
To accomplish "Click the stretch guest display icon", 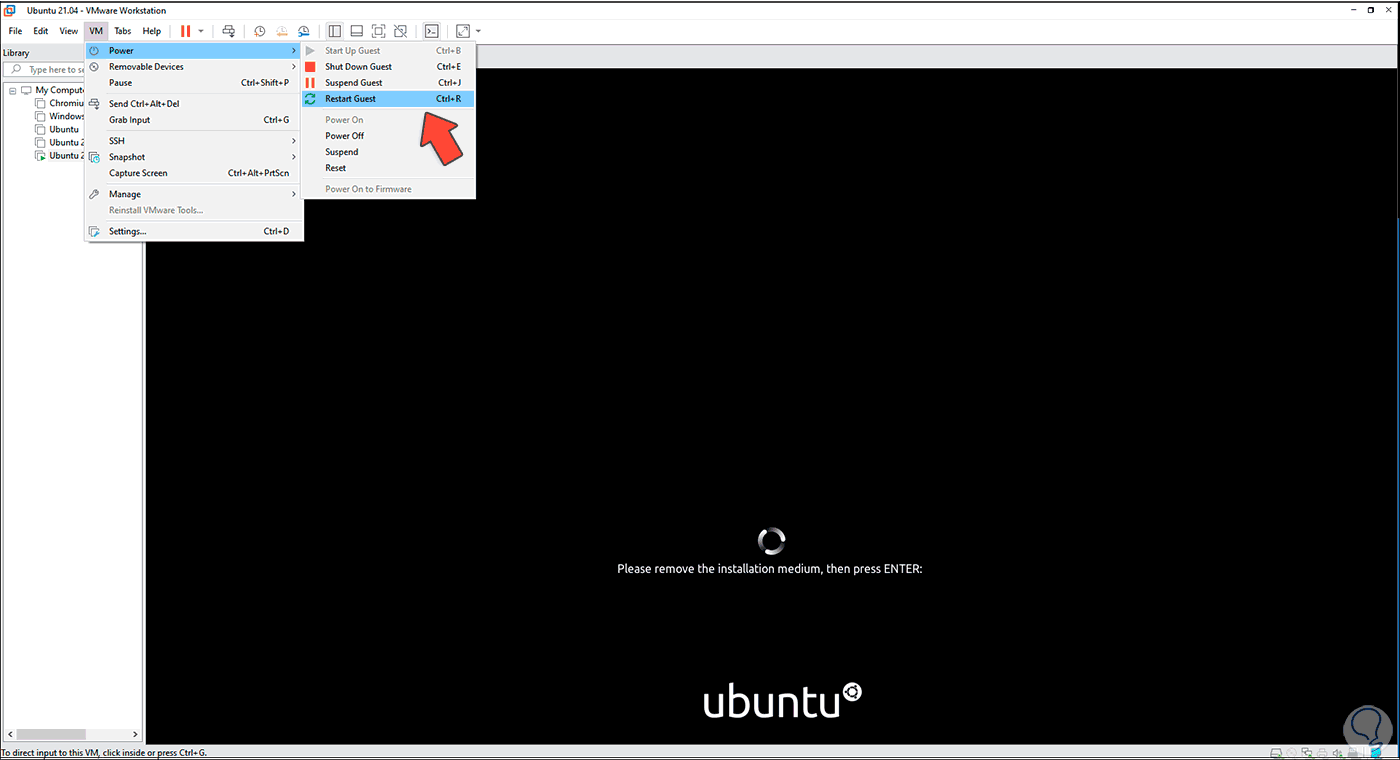I will point(463,31).
